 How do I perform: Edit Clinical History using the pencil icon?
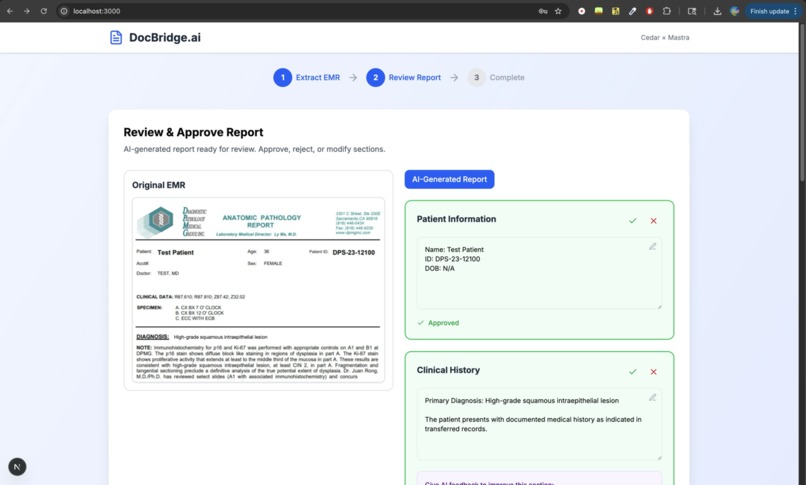click(x=652, y=398)
